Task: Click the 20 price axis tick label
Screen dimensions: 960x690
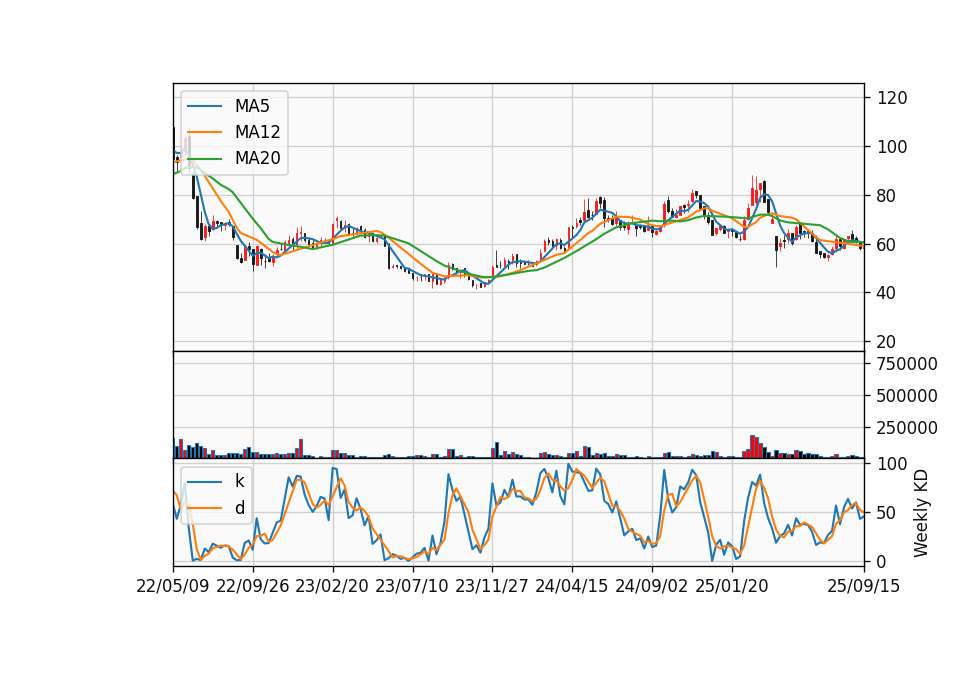Action: (886, 342)
